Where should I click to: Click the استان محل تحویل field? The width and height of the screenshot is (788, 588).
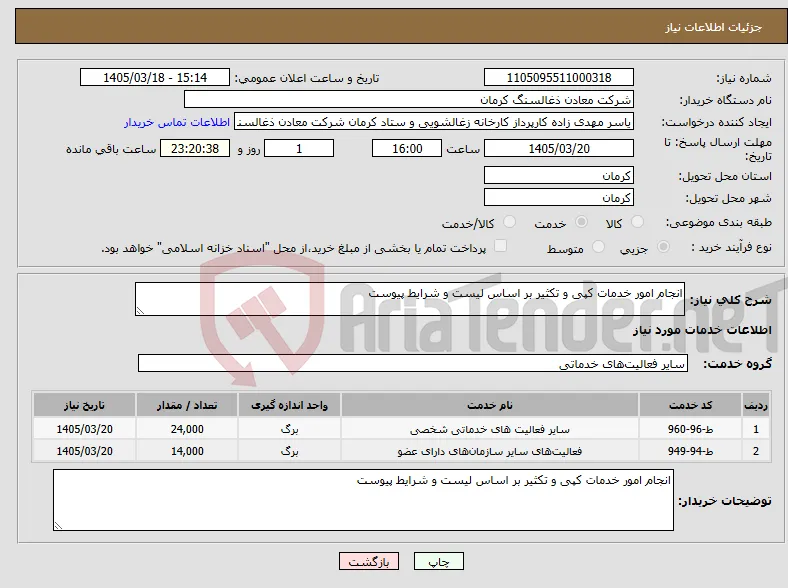click(559, 175)
